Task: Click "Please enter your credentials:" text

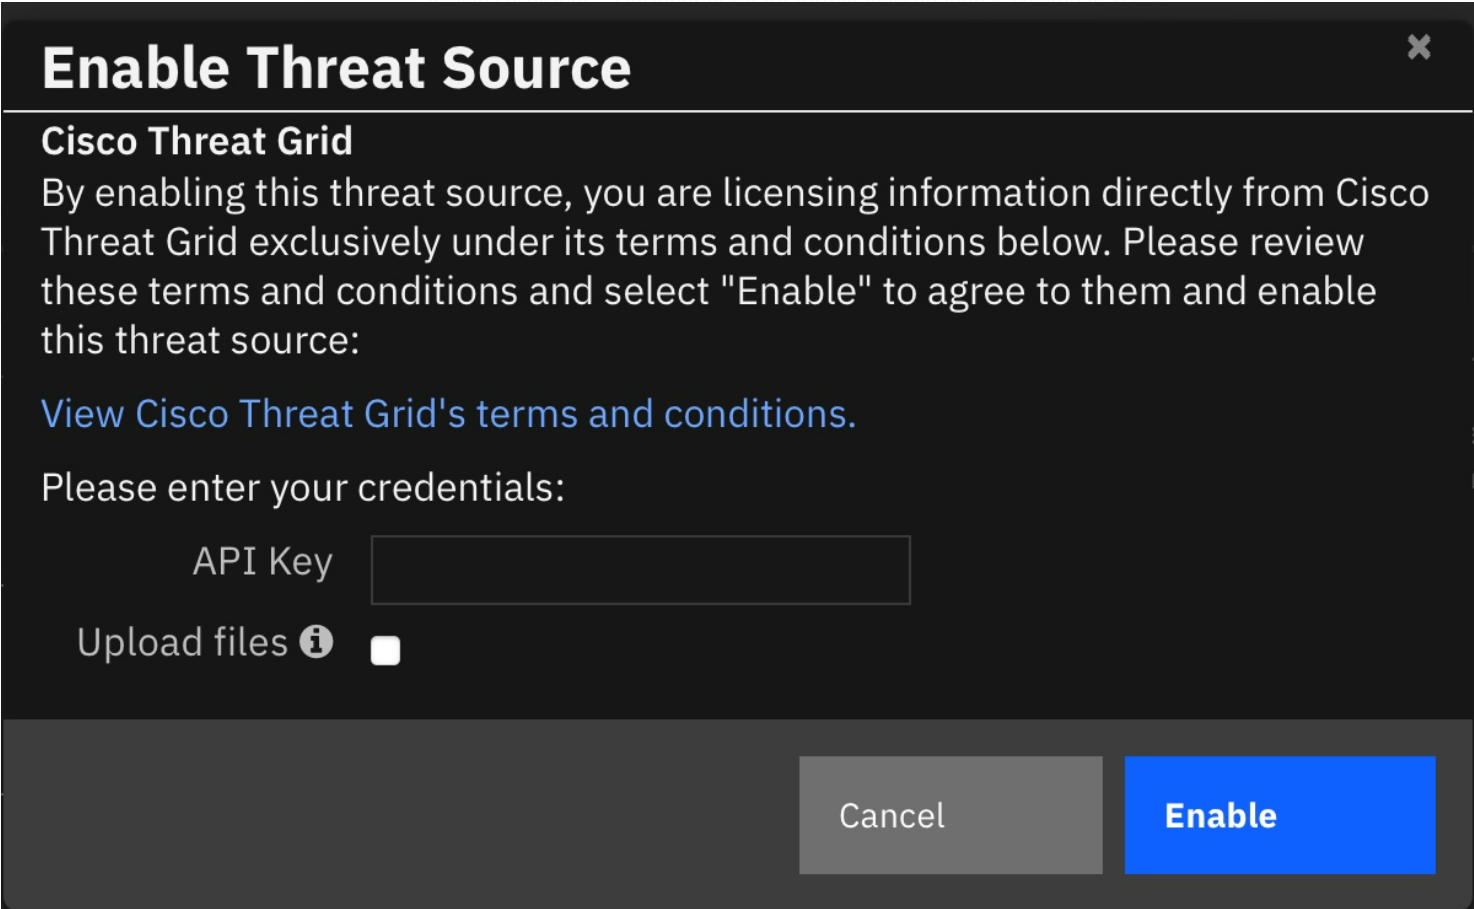Action: pos(303,488)
